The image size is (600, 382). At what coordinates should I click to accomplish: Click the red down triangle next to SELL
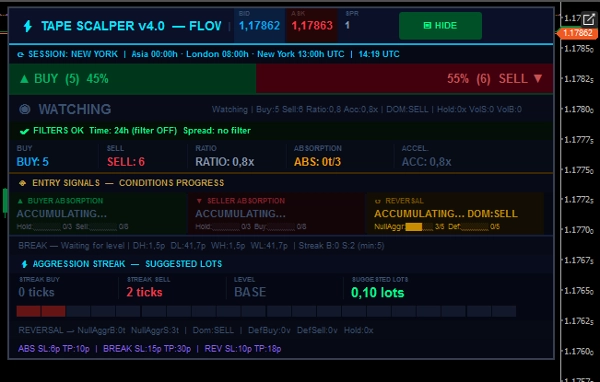coord(538,78)
